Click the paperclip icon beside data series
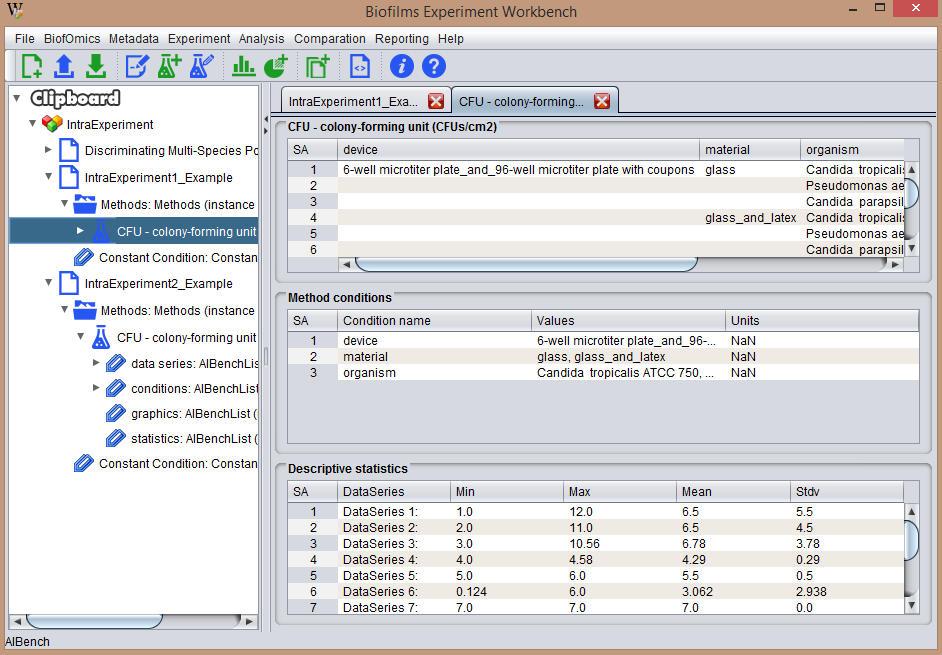 pyautogui.click(x=115, y=364)
